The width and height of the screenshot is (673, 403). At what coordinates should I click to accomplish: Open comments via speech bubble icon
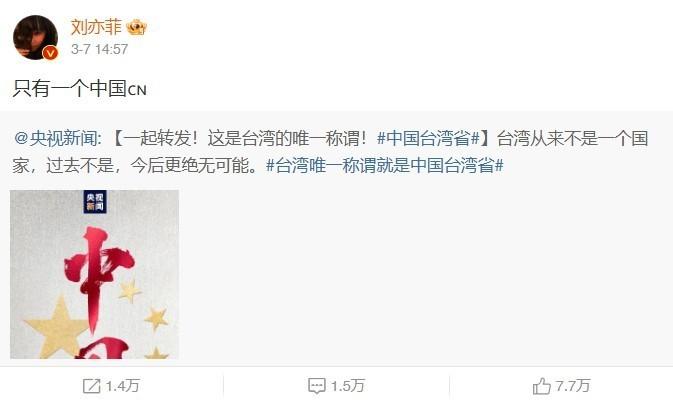(x=316, y=386)
